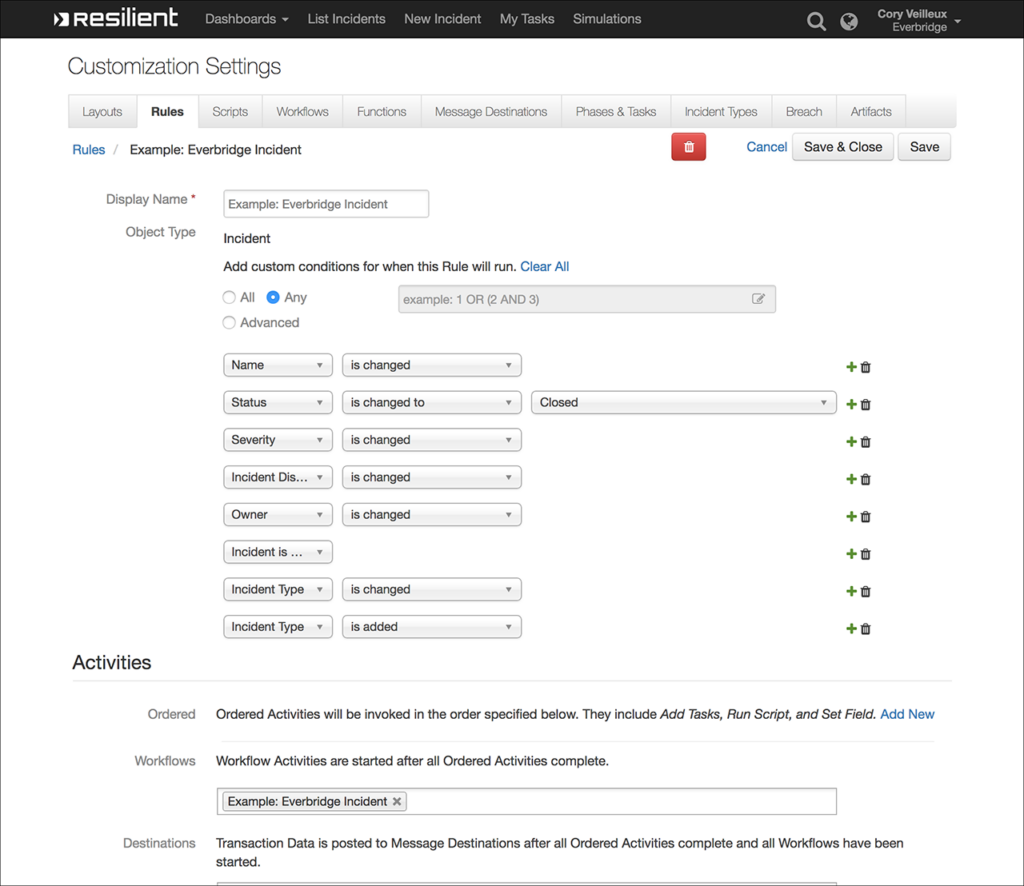
Task: Open the Closed value dropdown
Action: click(684, 402)
